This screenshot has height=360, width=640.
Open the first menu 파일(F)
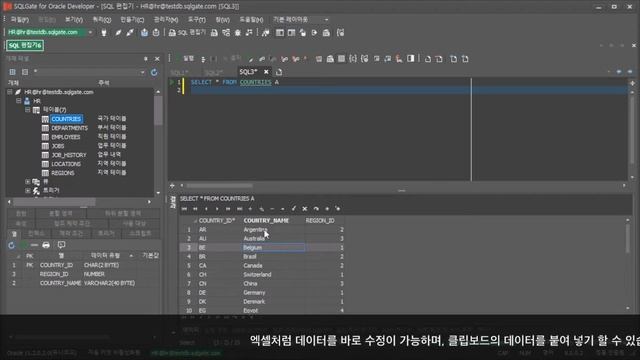[20, 20]
